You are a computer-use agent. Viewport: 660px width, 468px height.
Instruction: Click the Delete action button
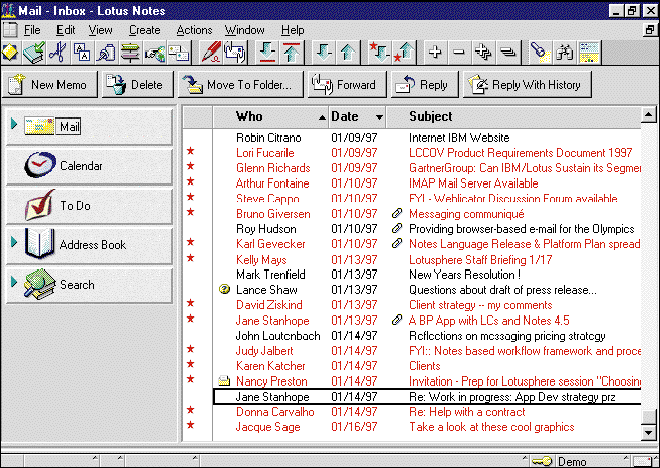pyautogui.click(x=138, y=85)
